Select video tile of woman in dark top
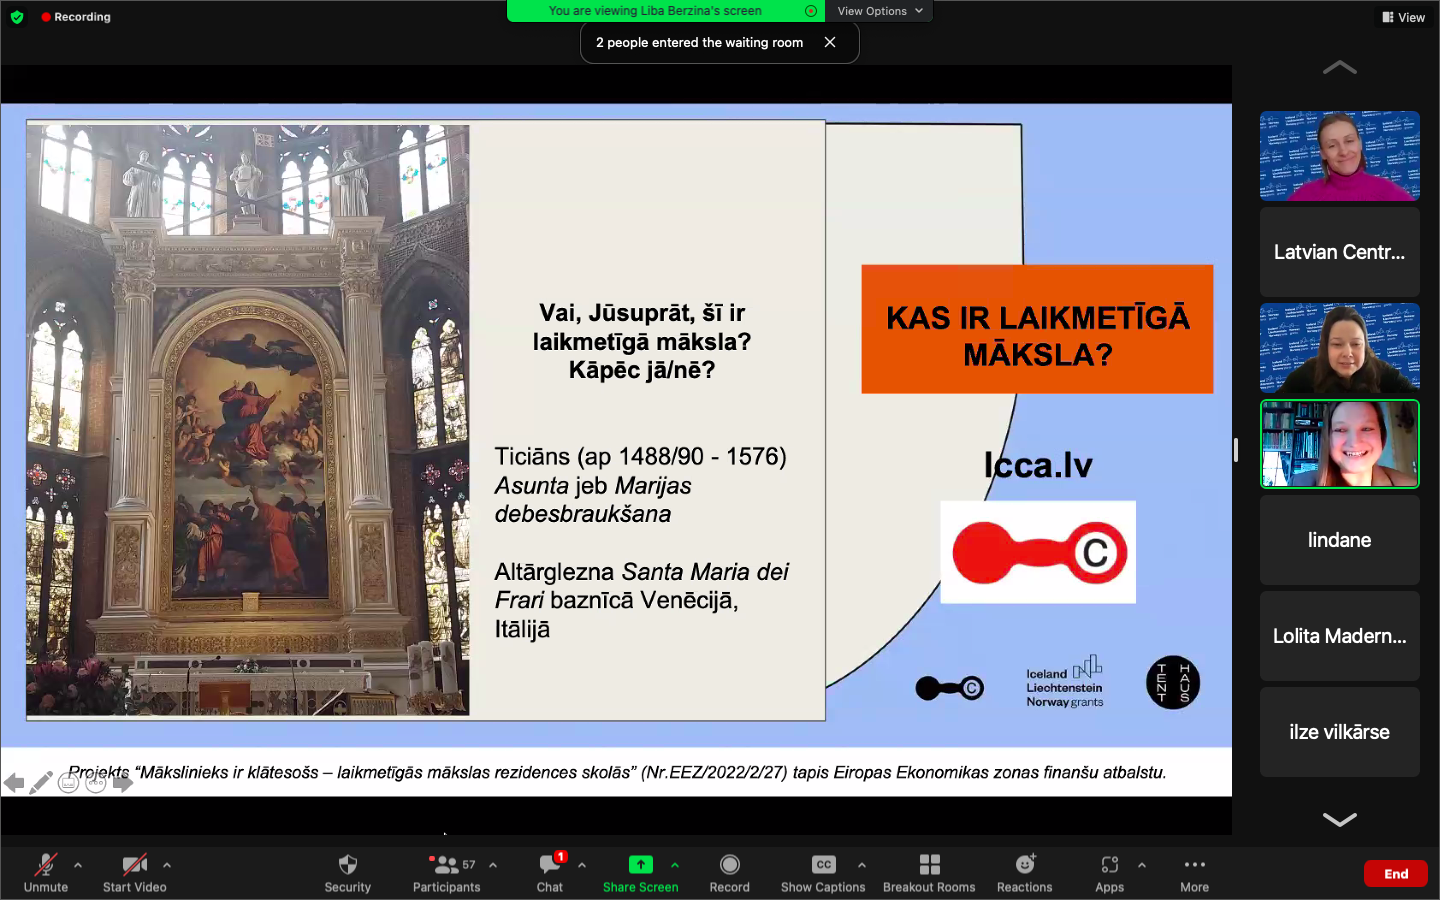This screenshot has height=900, width=1440. (x=1340, y=348)
